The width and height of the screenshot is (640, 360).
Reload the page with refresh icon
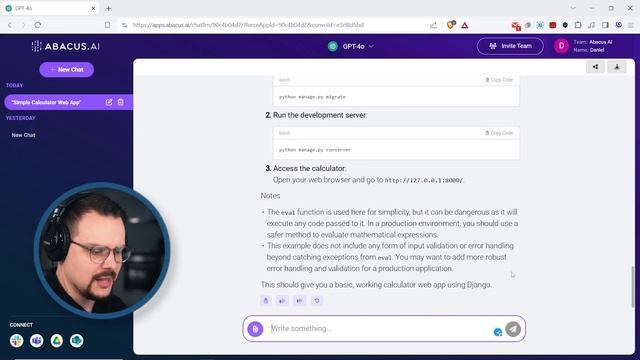(38, 25)
